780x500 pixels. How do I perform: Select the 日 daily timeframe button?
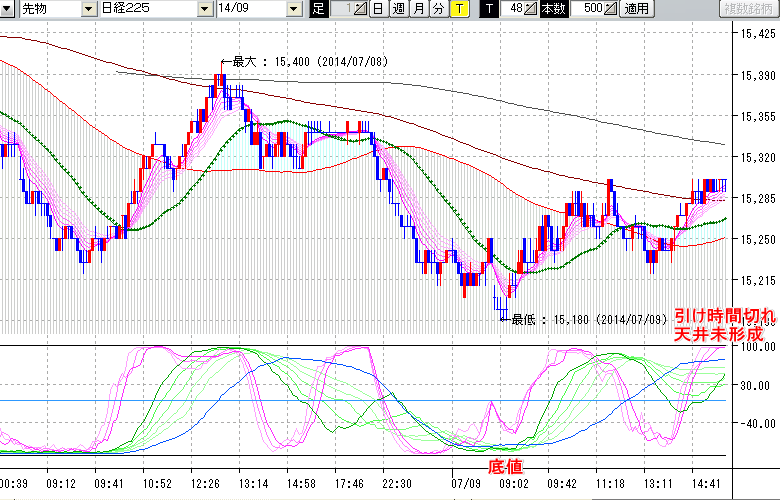pyautogui.click(x=377, y=9)
